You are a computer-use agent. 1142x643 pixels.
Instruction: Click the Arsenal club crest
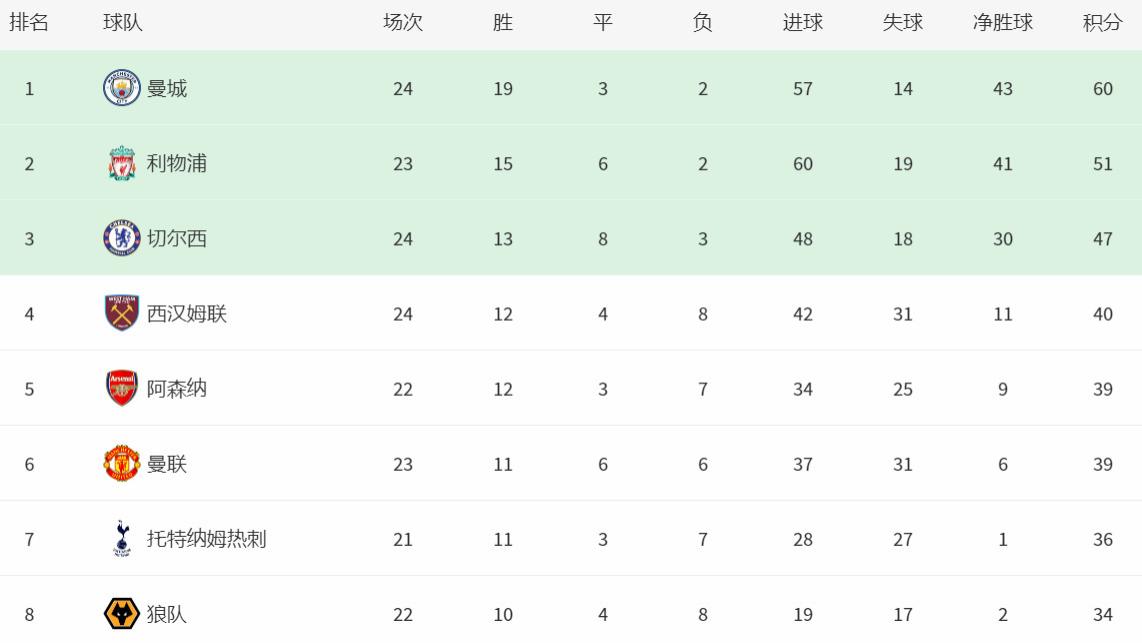122,388
